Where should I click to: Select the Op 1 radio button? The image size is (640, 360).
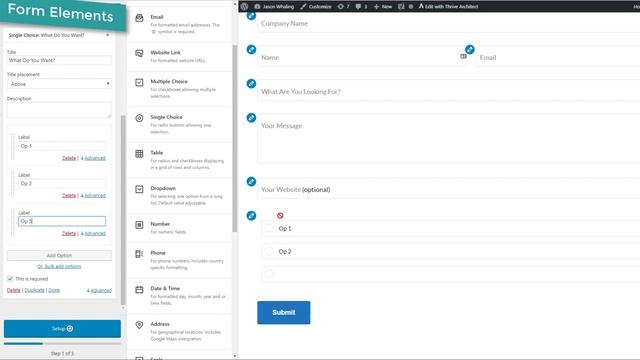[269, 228]
